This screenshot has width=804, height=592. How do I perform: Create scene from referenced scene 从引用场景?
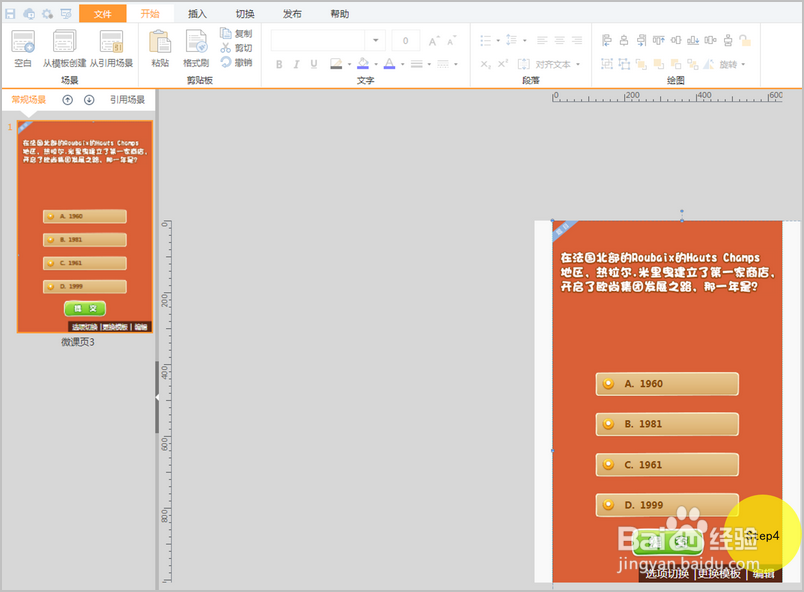[111, 49]
